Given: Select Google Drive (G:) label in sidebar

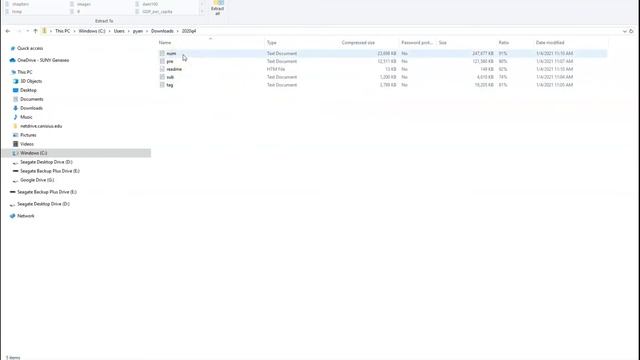Looking at the screenshot, I should pos(37,180).
